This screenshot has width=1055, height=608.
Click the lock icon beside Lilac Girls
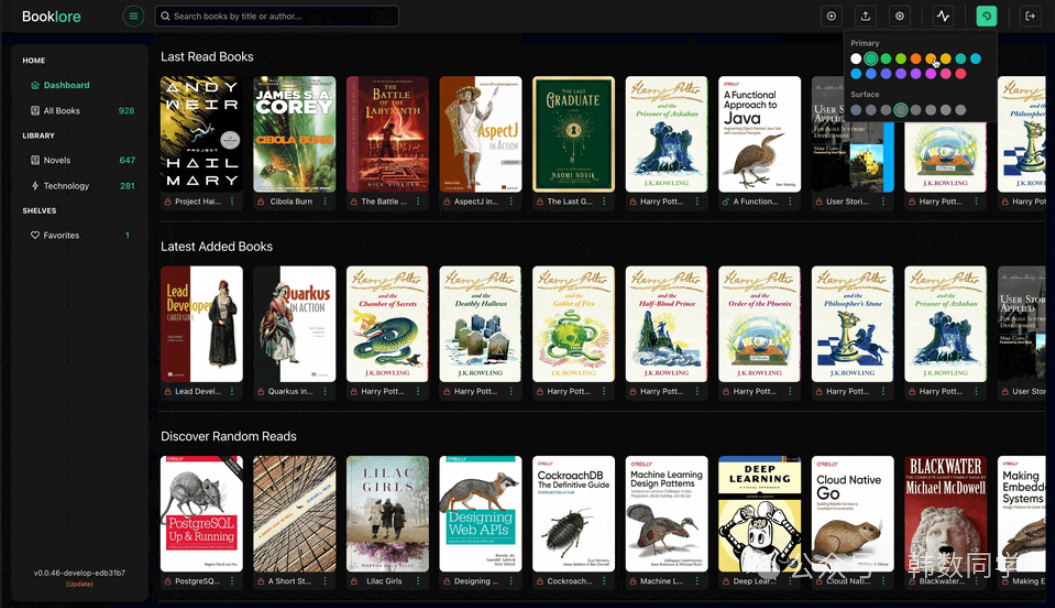(x=353, y=581)
